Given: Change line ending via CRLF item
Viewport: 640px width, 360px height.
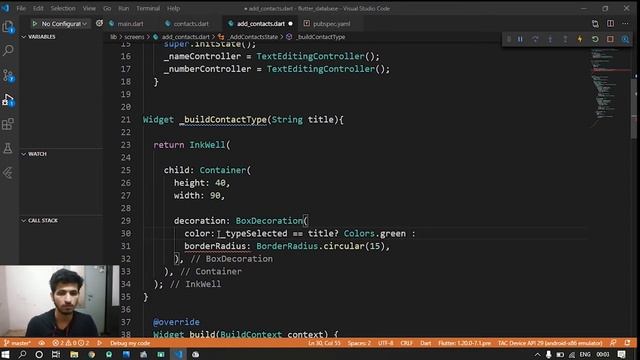Looking at the screenshot, I should click(x=406, y=343).
